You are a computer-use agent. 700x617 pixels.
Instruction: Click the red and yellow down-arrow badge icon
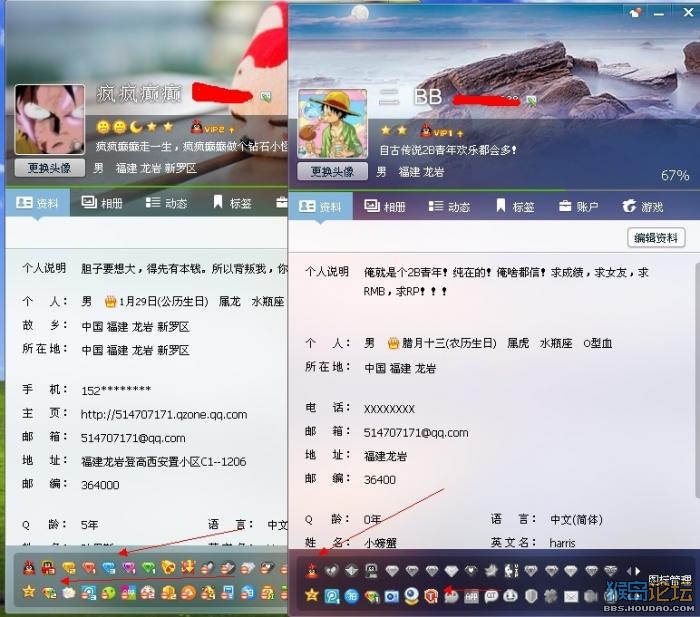188,567
